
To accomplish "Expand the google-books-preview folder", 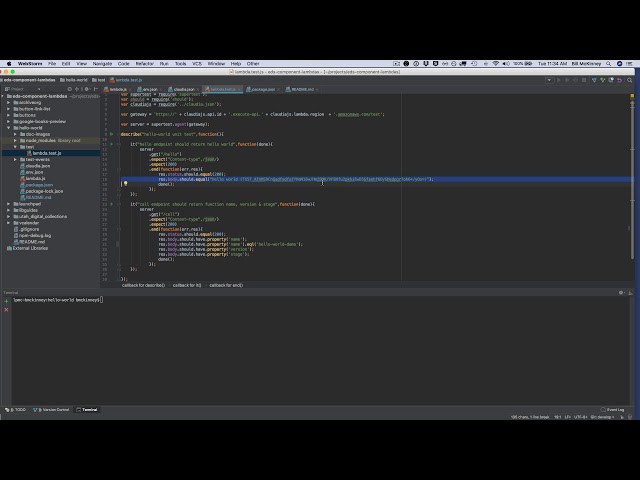I will click(x=9, y=121).
